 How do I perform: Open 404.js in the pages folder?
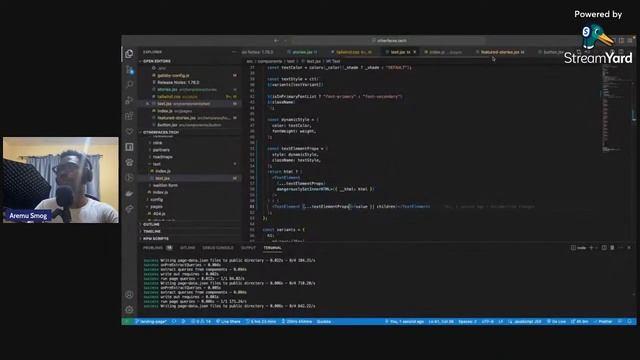[159, 213]
